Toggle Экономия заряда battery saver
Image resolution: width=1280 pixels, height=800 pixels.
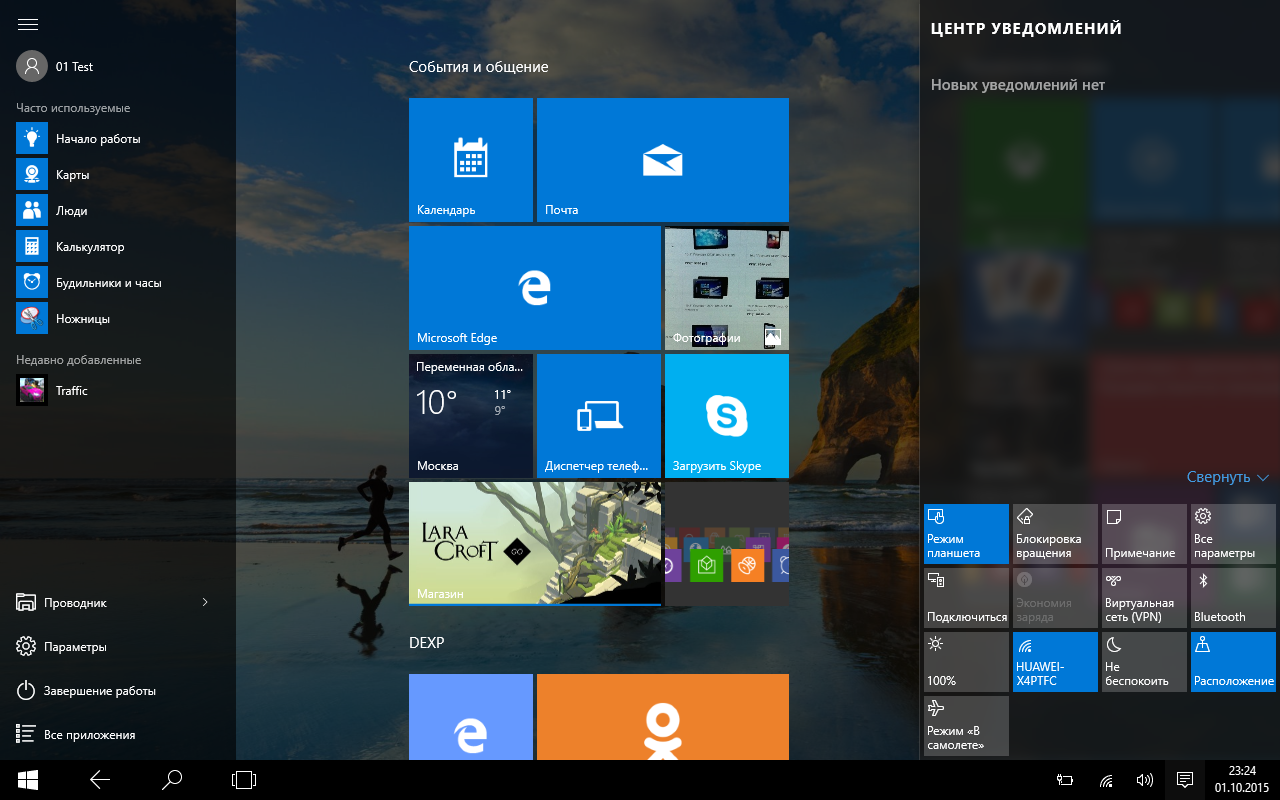coord(1055,598)
